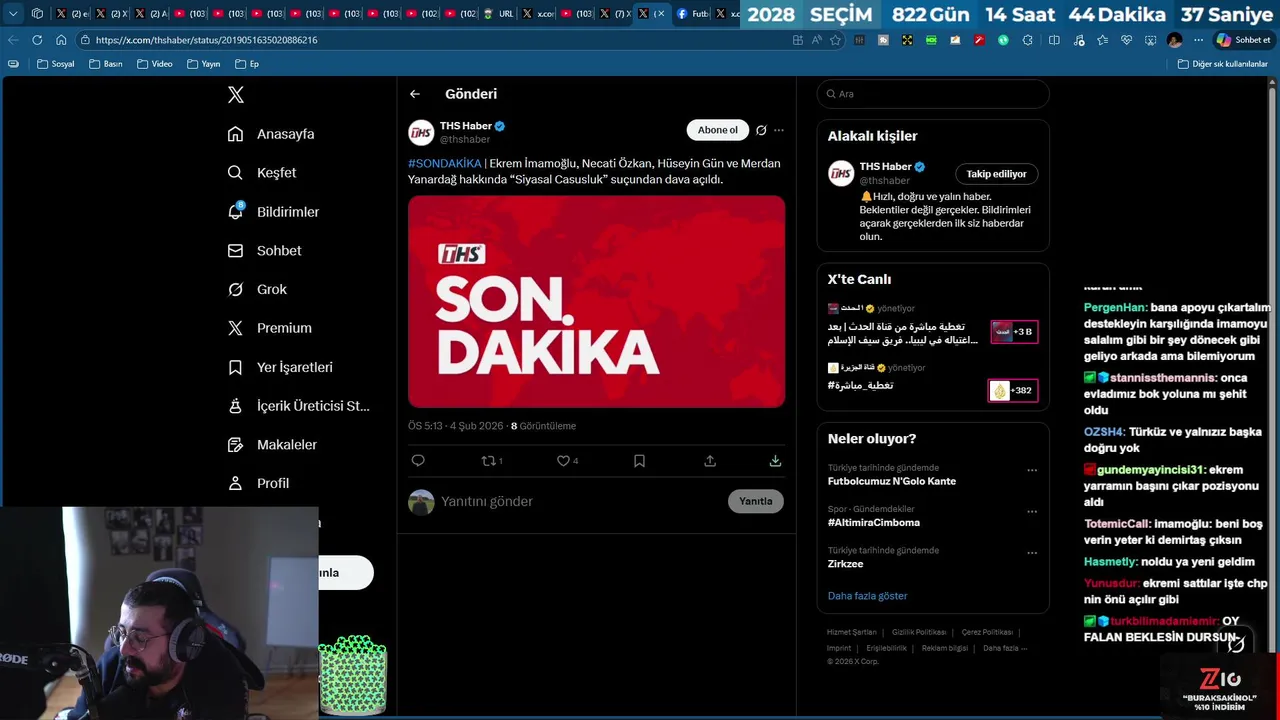Click the Sohbet et Copilot button
The height and width of the screenshot is (720, 1280).
click(x=1243, y=40)
